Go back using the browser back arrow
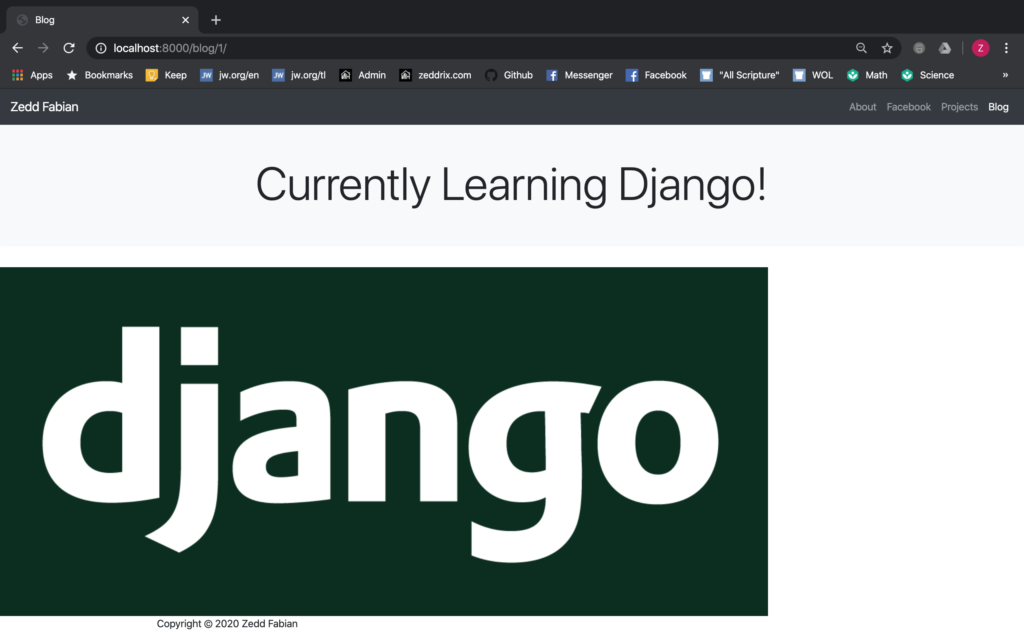This screenshot has width=1024, height=640. [x=18, y=48]
